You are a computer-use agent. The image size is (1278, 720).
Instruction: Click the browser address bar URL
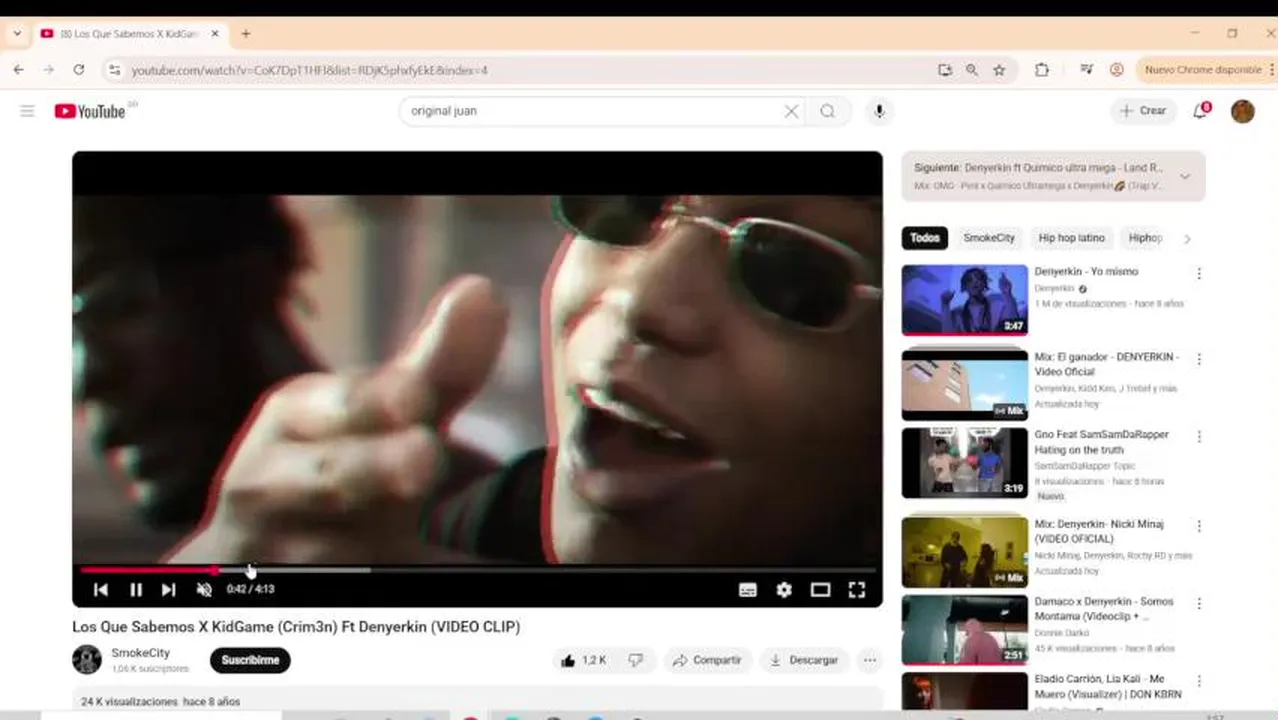(310, 70)
